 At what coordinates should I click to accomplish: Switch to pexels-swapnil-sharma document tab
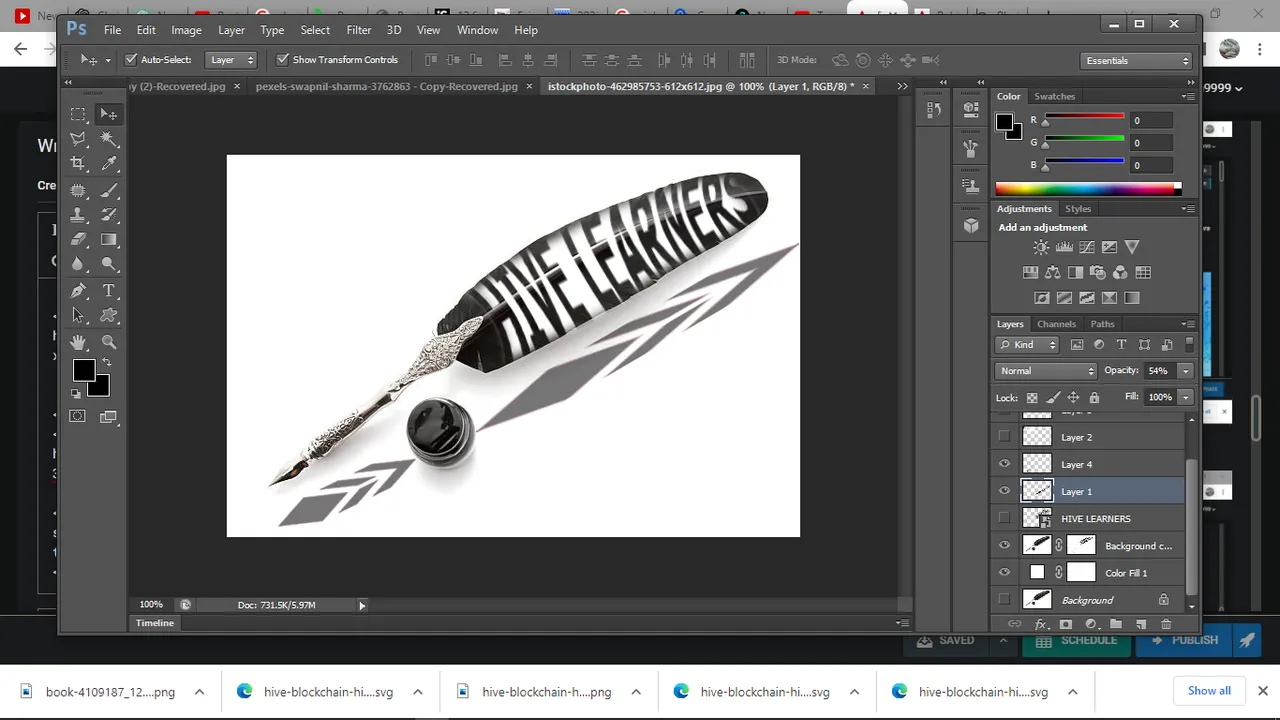387,87
